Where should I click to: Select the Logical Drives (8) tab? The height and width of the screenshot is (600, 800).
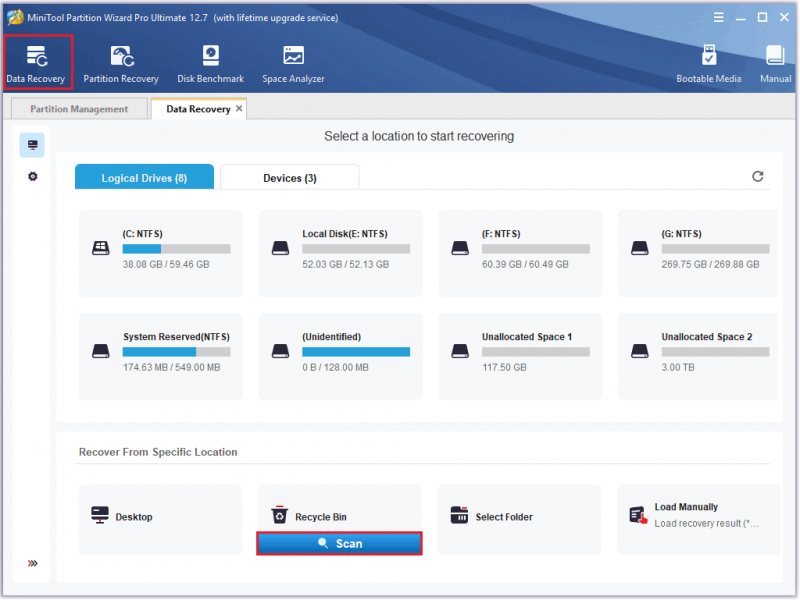144,177
